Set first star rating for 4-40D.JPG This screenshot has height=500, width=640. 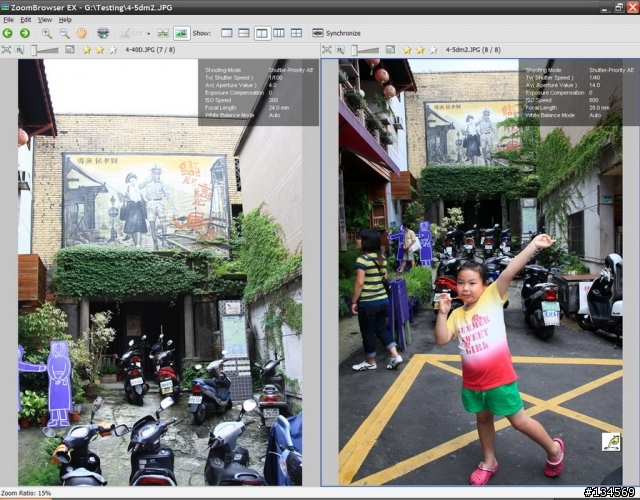(x=87, y=50)
